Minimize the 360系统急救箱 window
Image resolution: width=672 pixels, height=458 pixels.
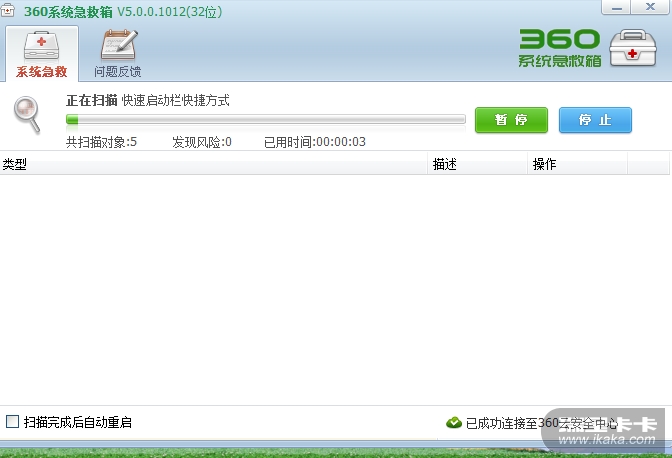click(616, 7)
